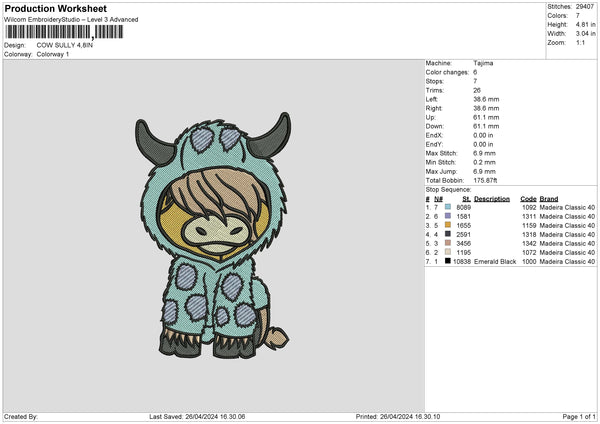Screen dimensions: 600x424
Task: Click the Emerald Black color swatch
Action: pyautogui.click(x=448, y=261)
